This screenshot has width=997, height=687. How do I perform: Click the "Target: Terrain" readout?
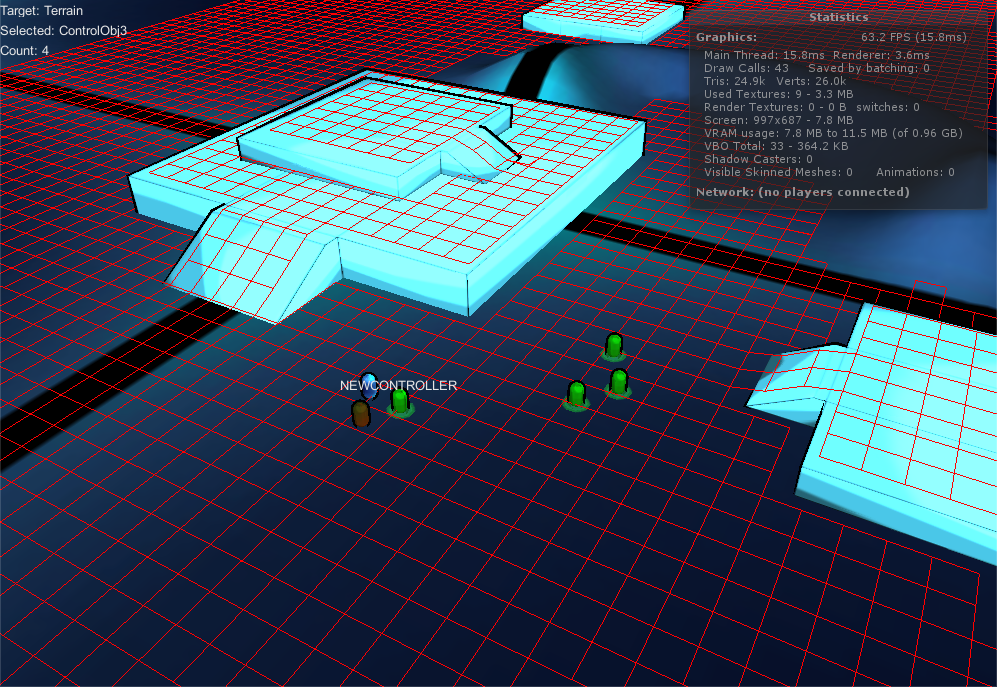point(42,11)
